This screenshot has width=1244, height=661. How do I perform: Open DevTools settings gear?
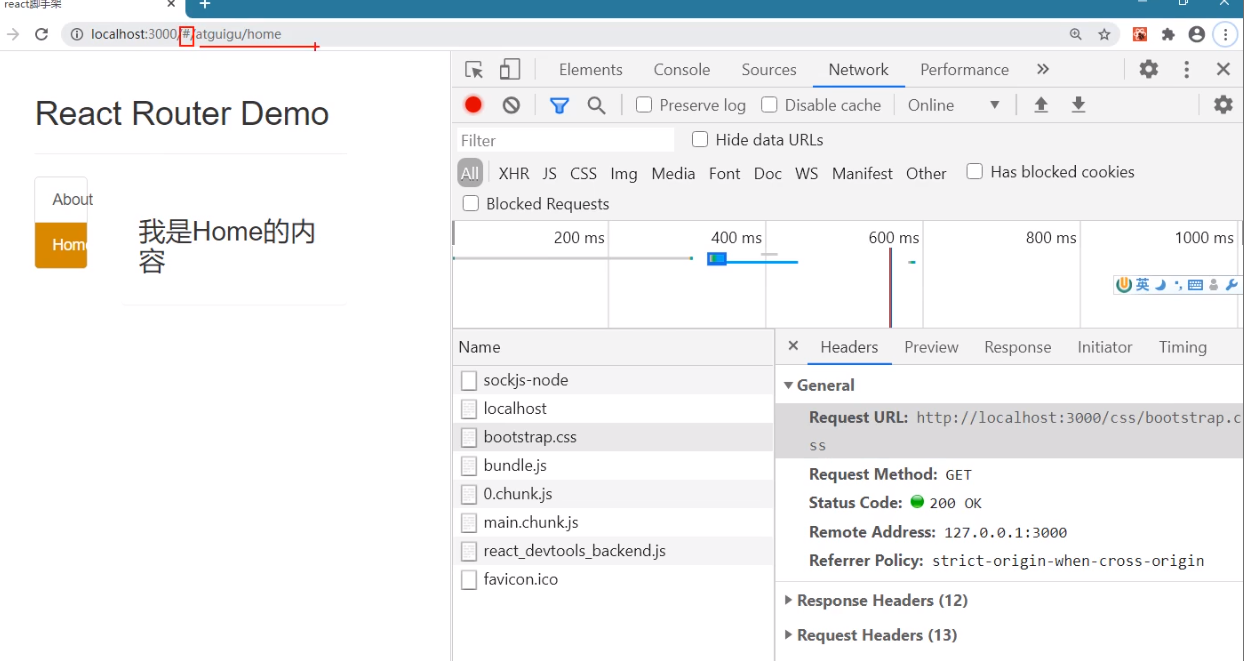[x=1149, y=69]
